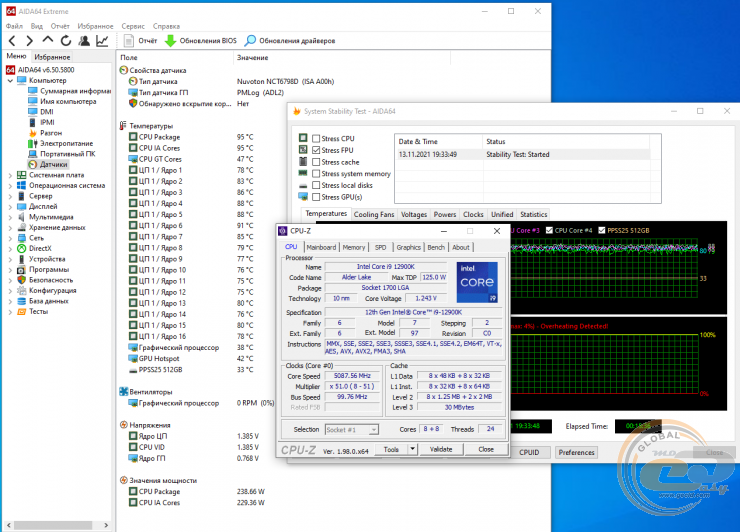Click Обновления BIOS green arrow button
Viewport: 740px width, 532px height.
[201, 41]
